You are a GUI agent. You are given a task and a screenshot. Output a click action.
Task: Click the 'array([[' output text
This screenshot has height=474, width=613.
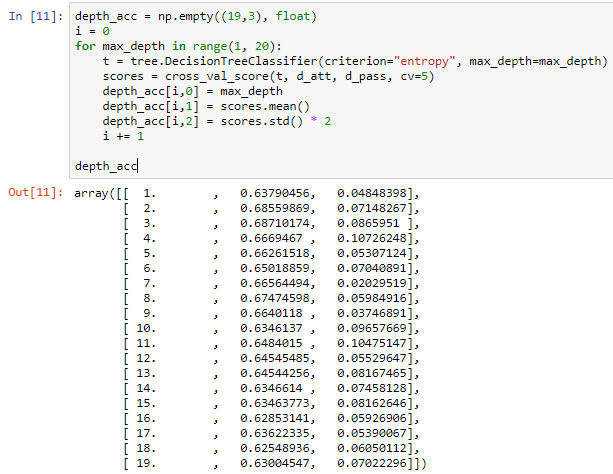102,193
